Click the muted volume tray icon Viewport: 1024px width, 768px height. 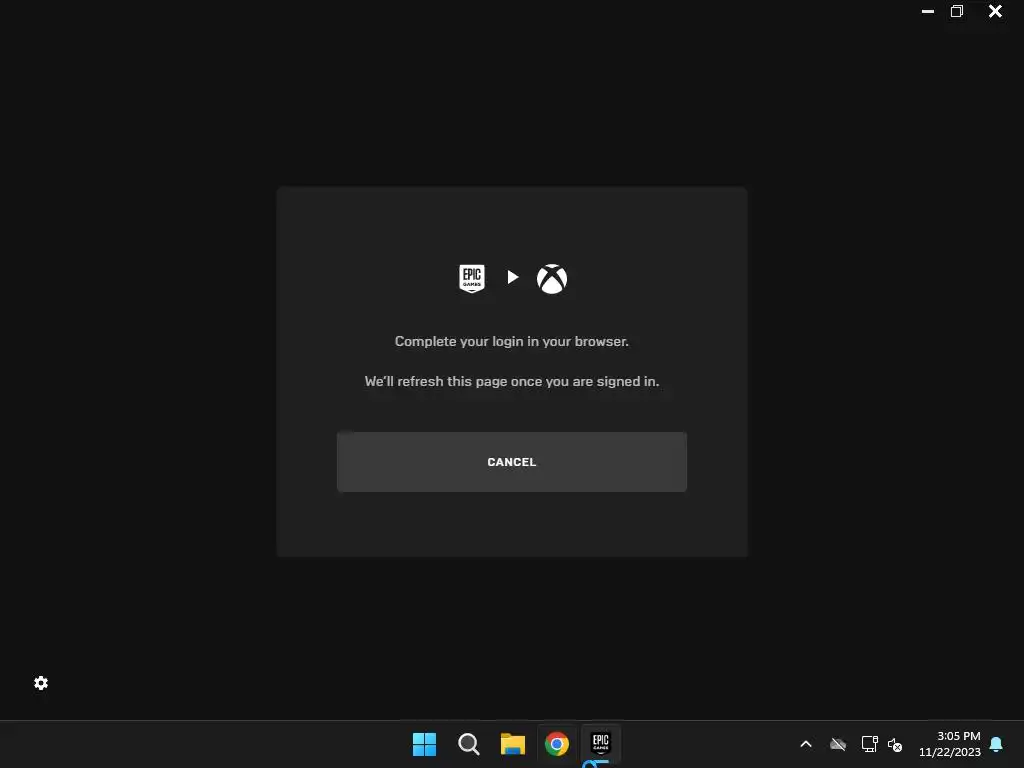[895, 744]
